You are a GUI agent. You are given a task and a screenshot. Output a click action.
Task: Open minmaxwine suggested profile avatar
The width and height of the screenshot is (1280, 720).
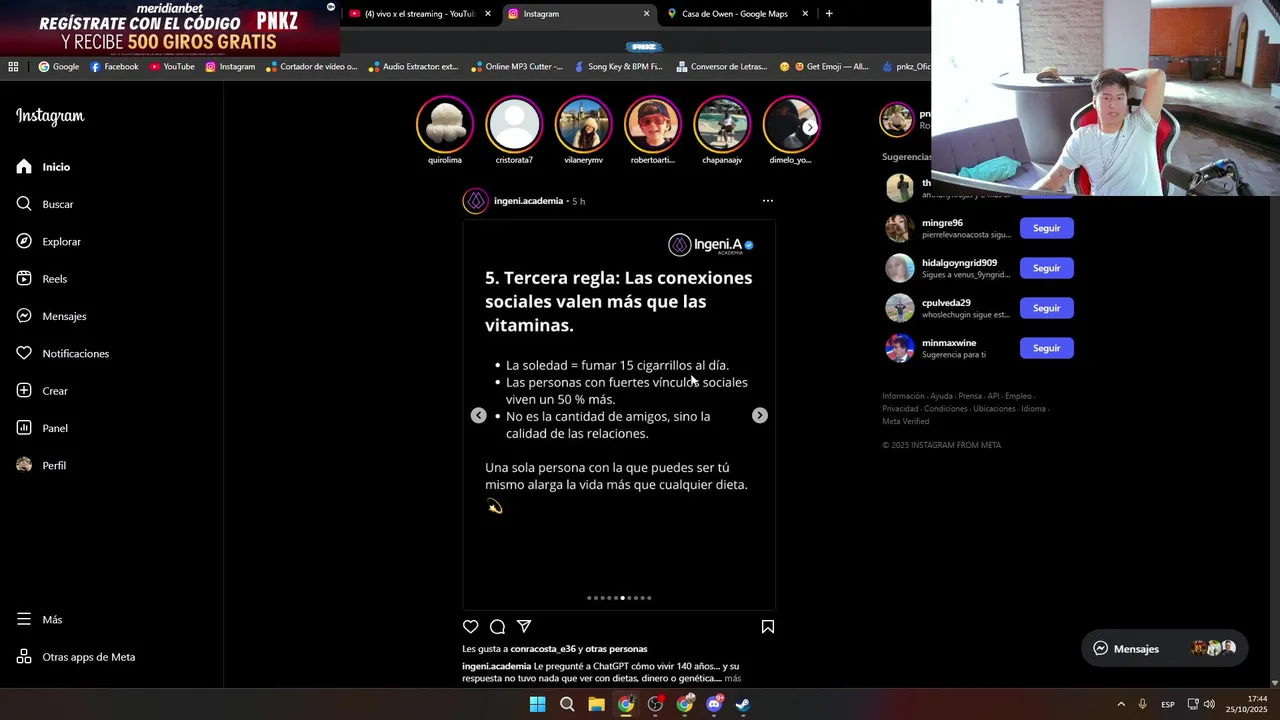point(899,348)
